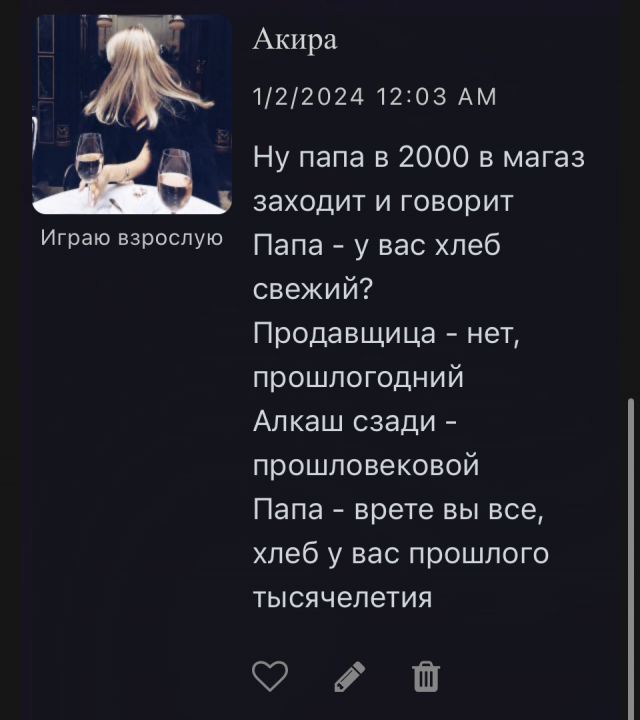Click the 1/2/2024 12:03 AM timestamp

pyautogui.click(x=375, y=97)
